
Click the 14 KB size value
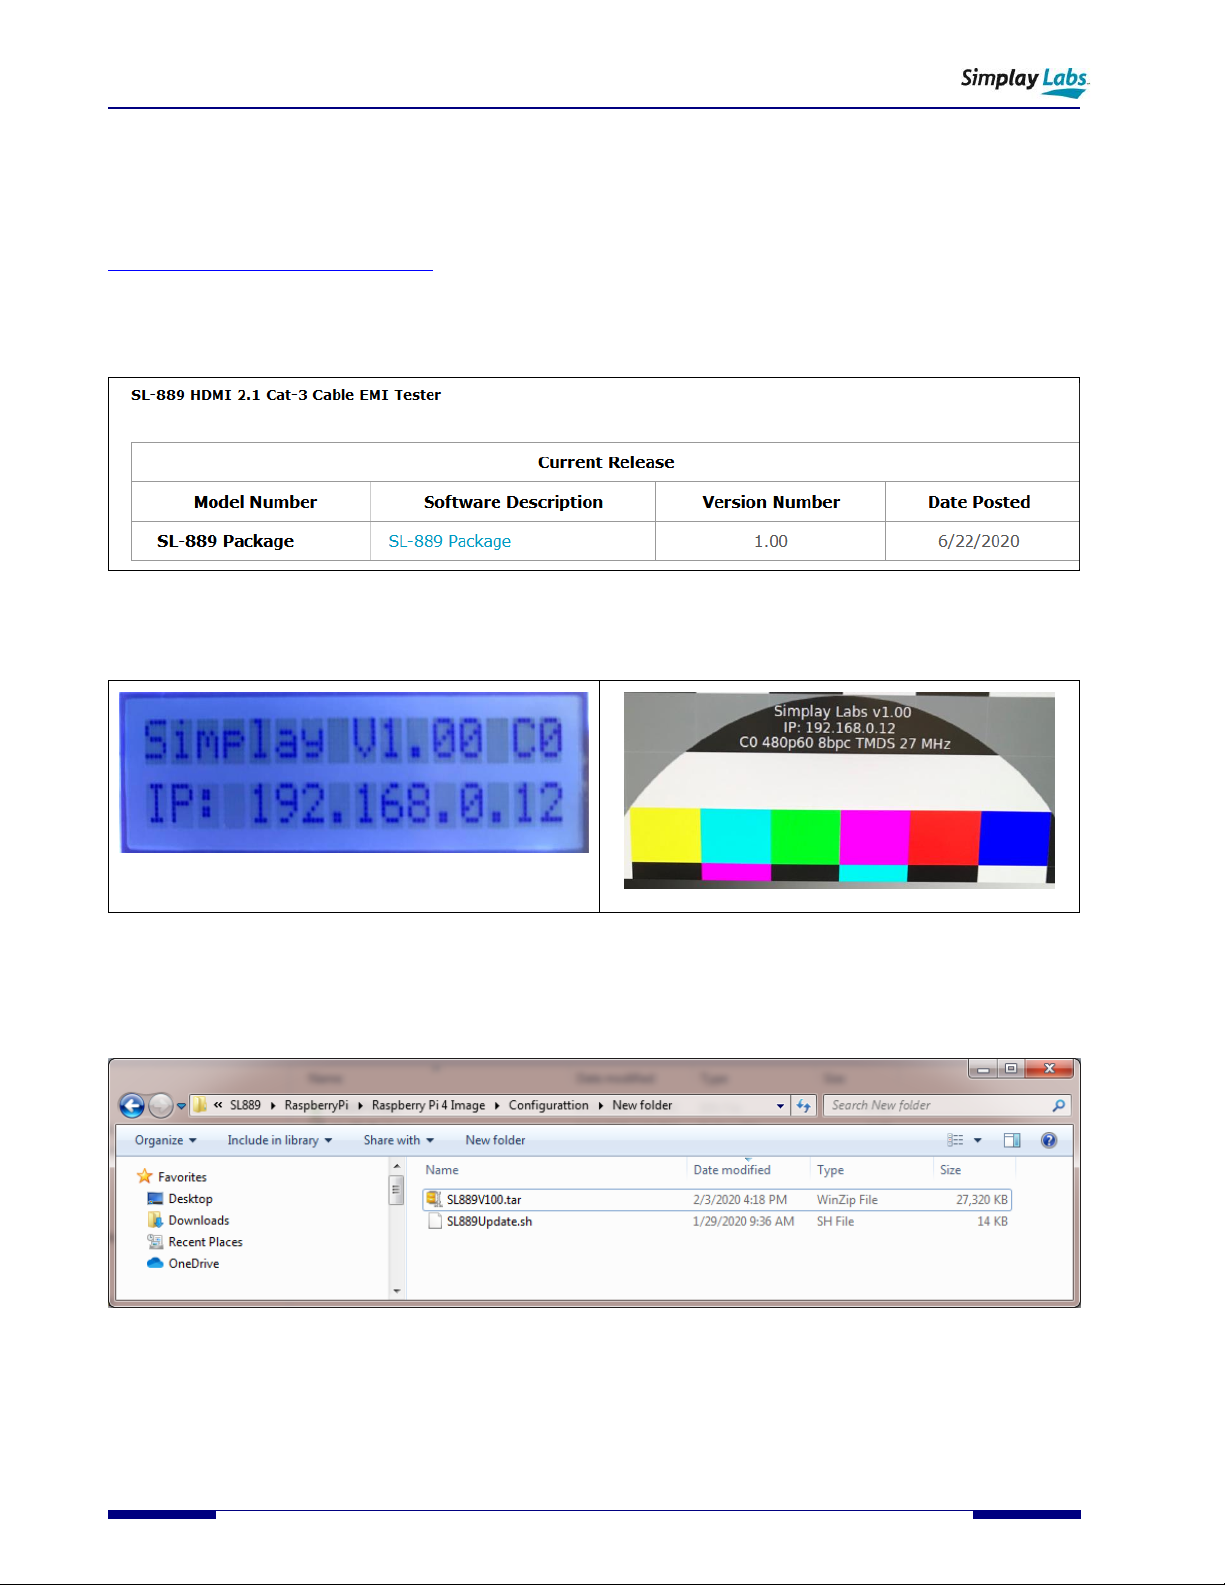pyautogui.click(x=992, y=1222)
